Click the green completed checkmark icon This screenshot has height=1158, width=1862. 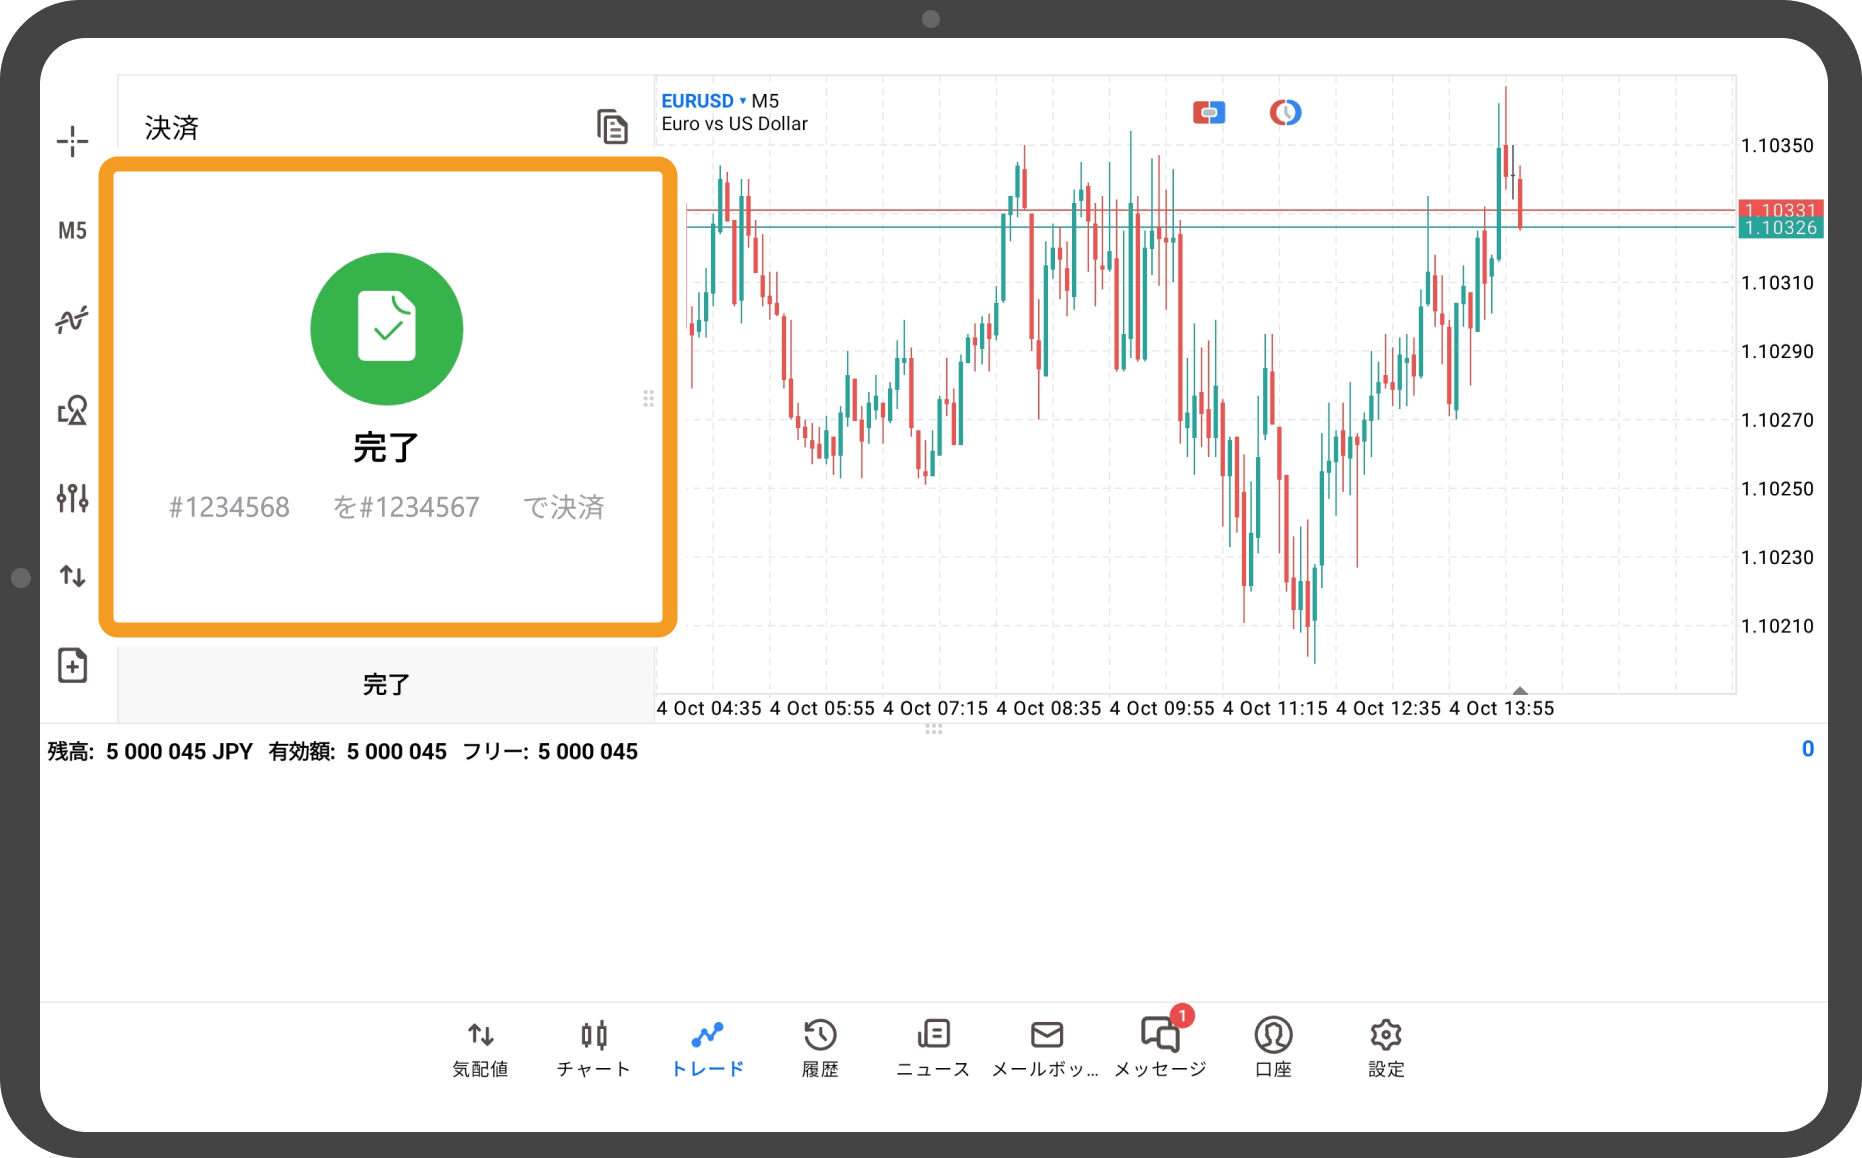click(387, 329)
